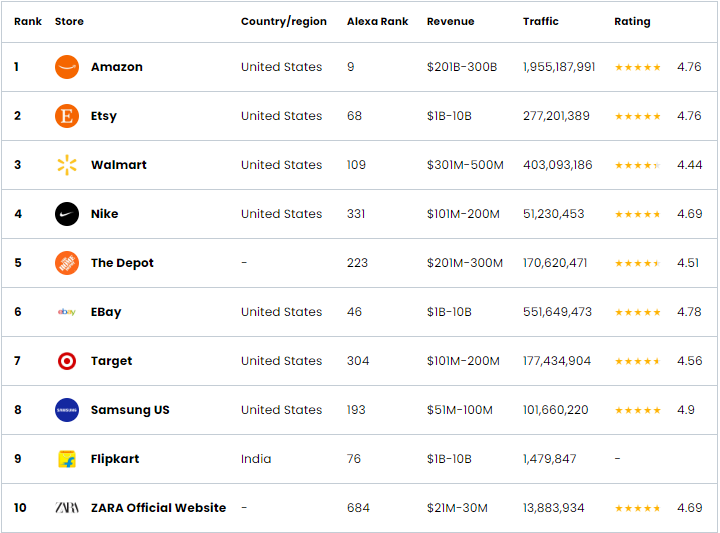Select the Walmart spark logo
Image resolution: width=720 pixels, height=533 pixels.
point(67,165)
